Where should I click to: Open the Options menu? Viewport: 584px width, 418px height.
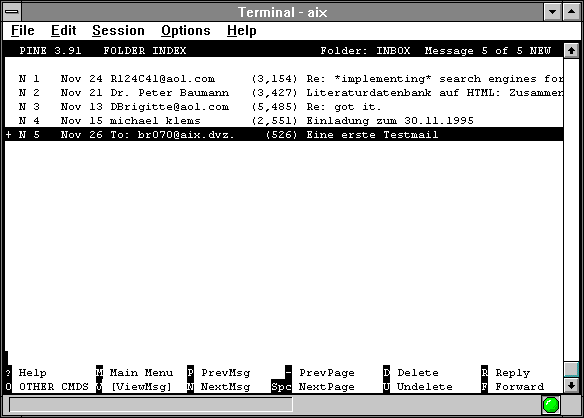click(186, 31)
